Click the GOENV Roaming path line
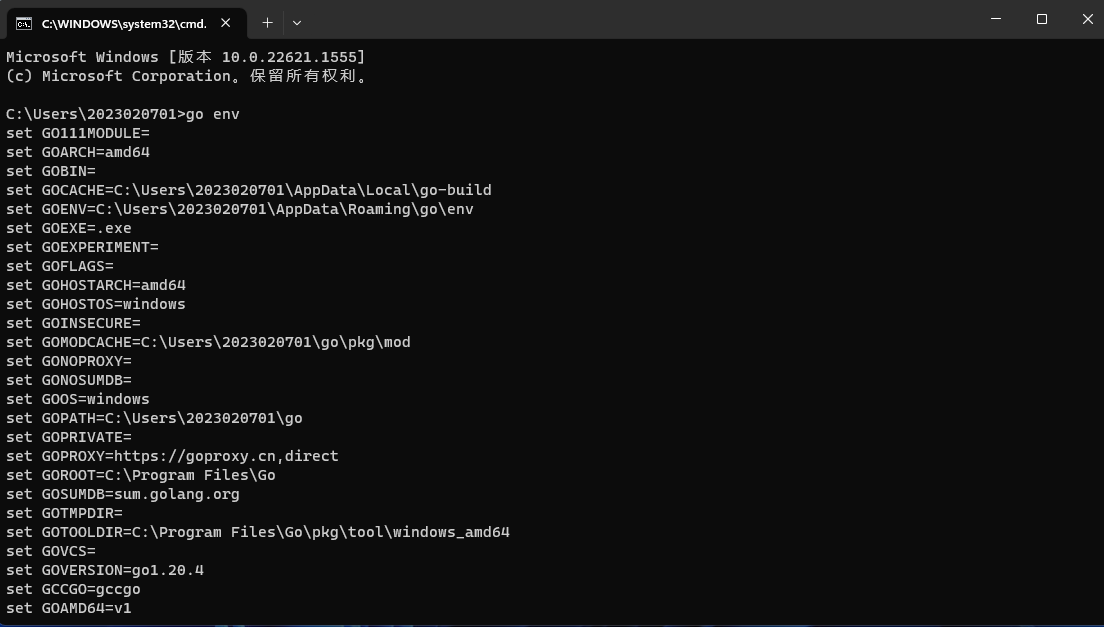This screenshot has width=1104, height=627. click(239, 209)
